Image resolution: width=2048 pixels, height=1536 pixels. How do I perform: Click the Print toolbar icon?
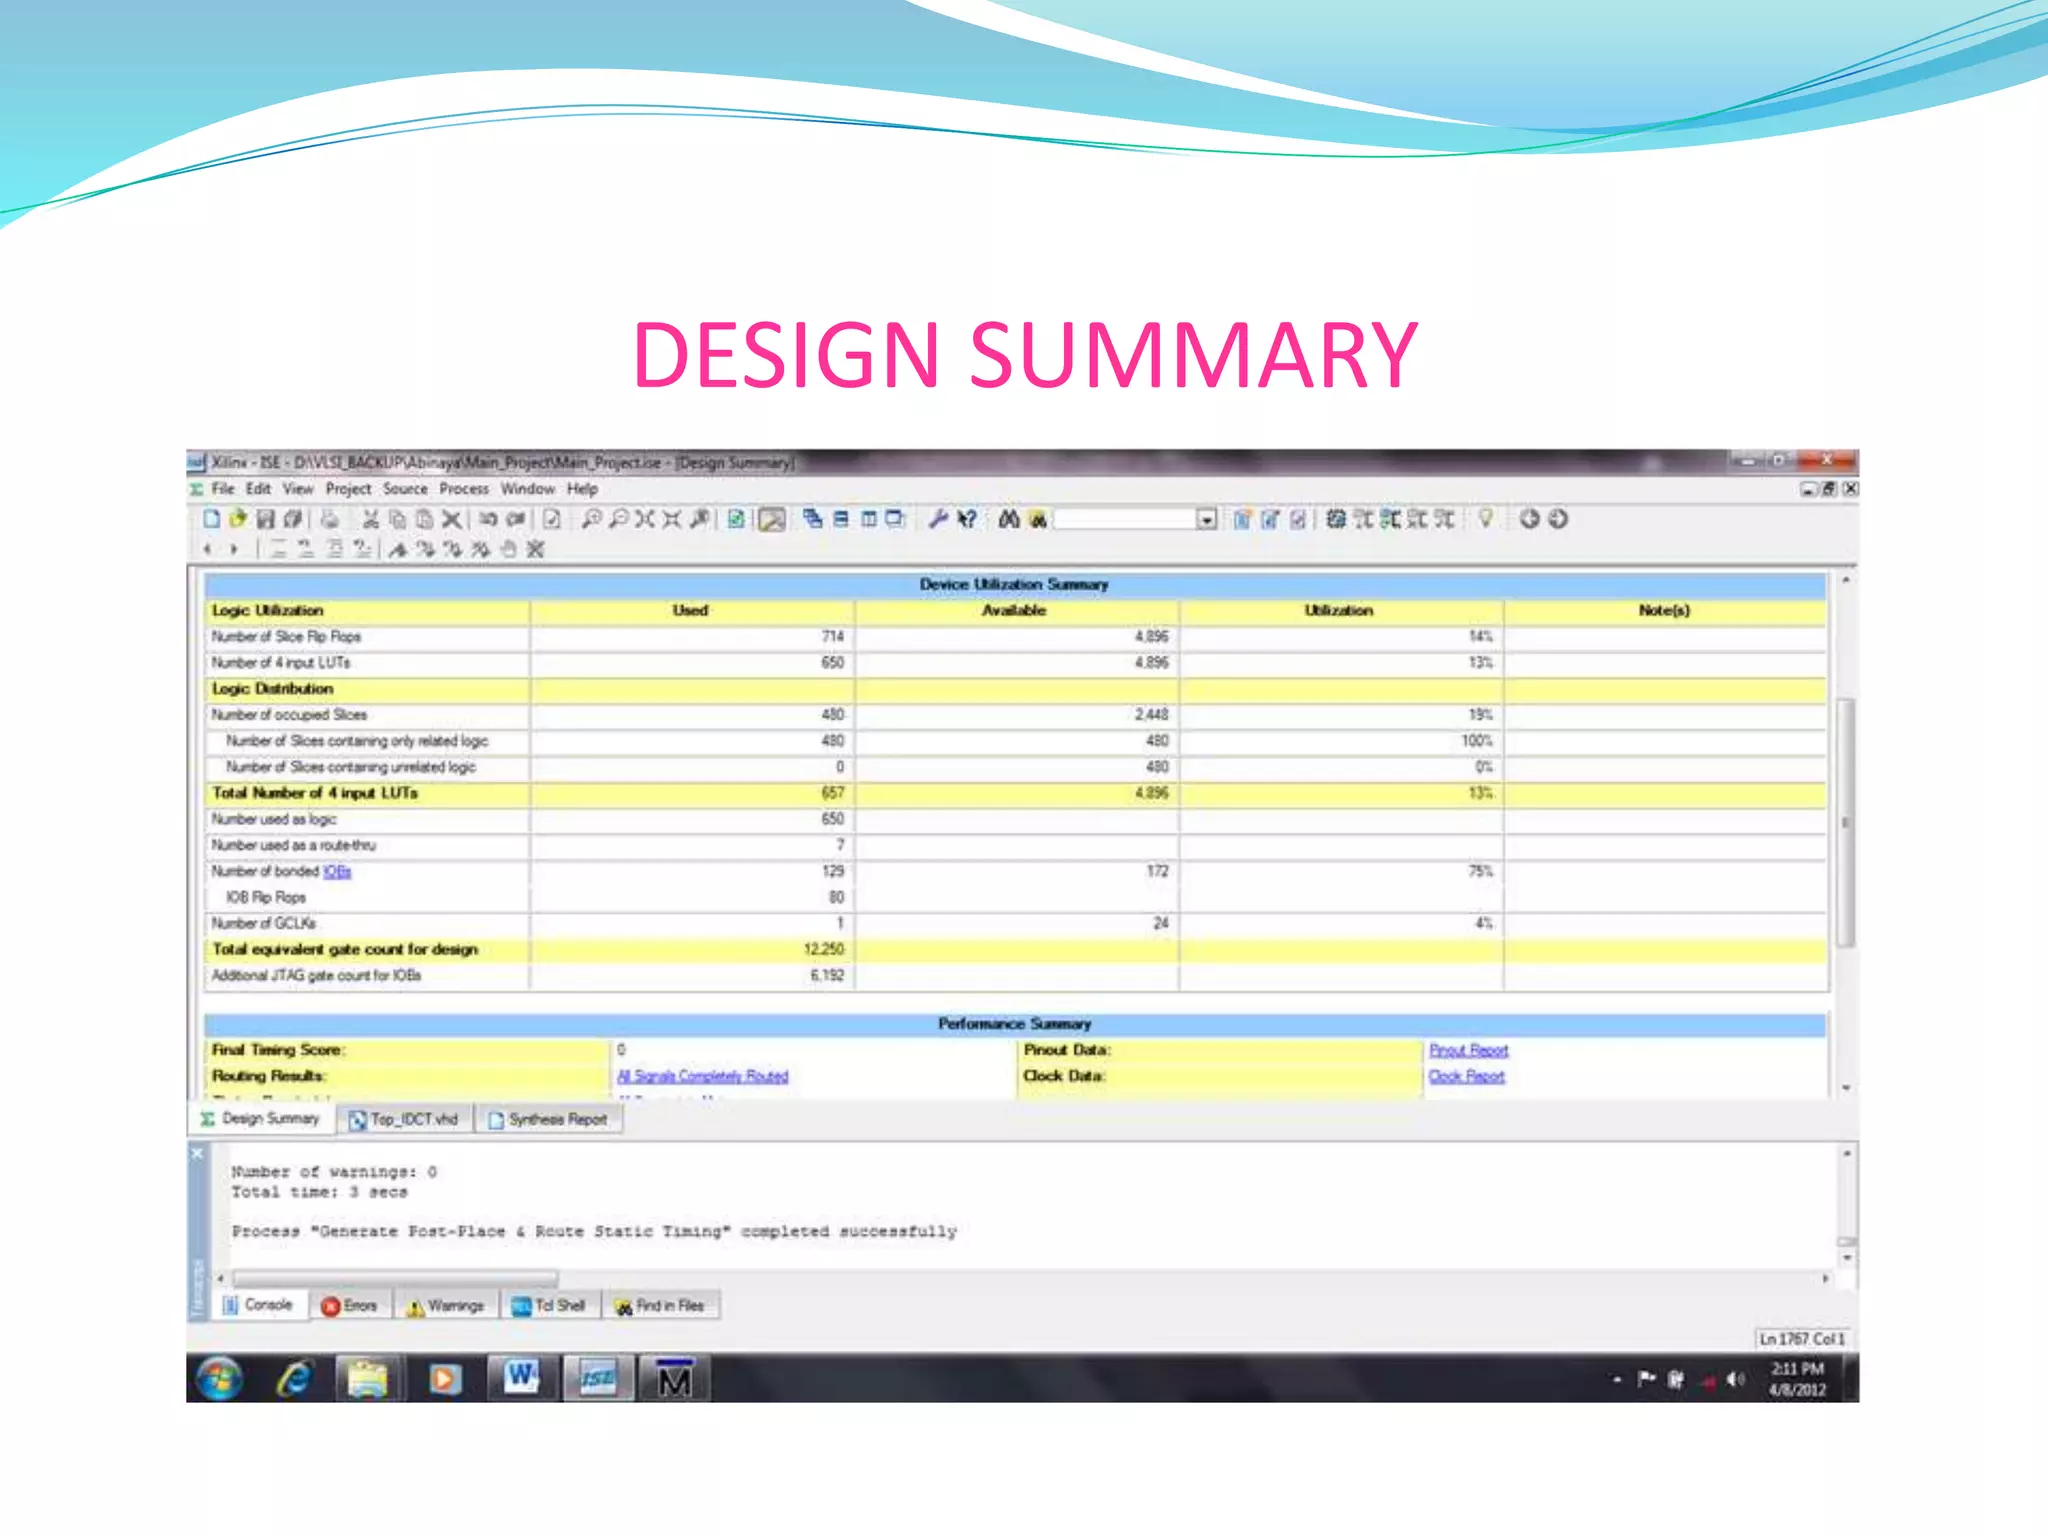pyautogui.click(x=330, y=518)
